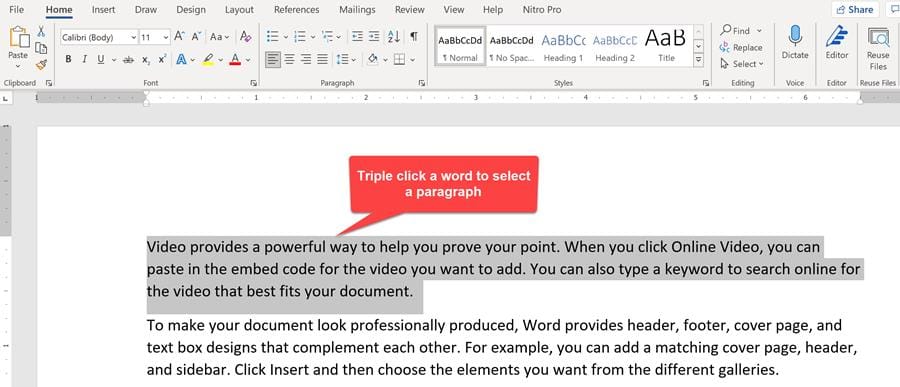Open underline style dropdown arrow
This screenshot has width=900, height=387.
114,60
